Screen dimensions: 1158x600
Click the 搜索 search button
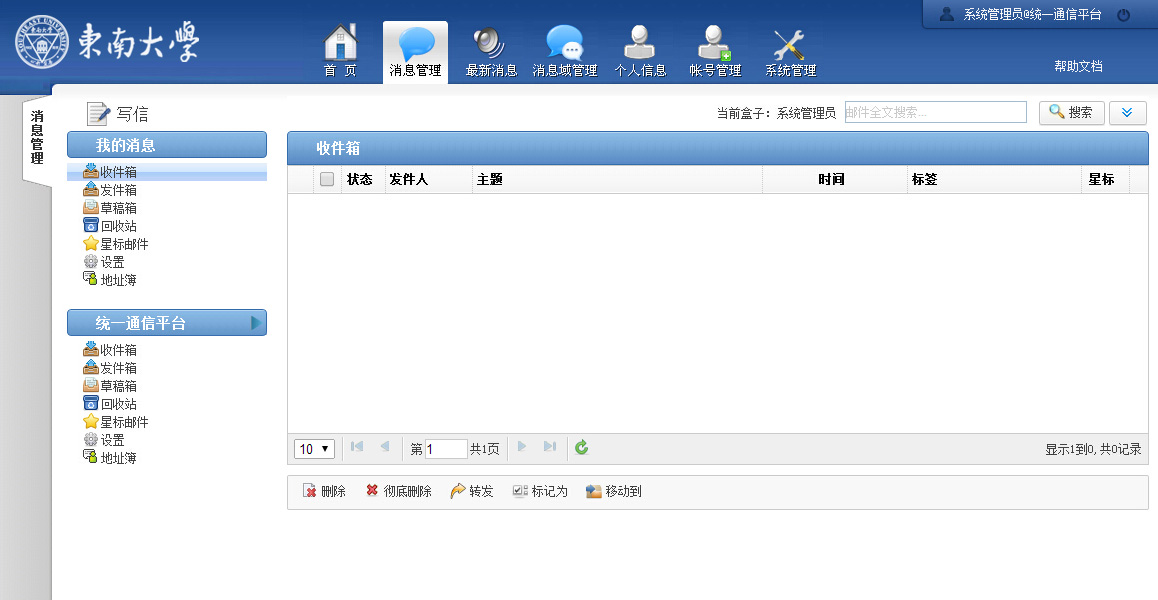[1071, 112]
